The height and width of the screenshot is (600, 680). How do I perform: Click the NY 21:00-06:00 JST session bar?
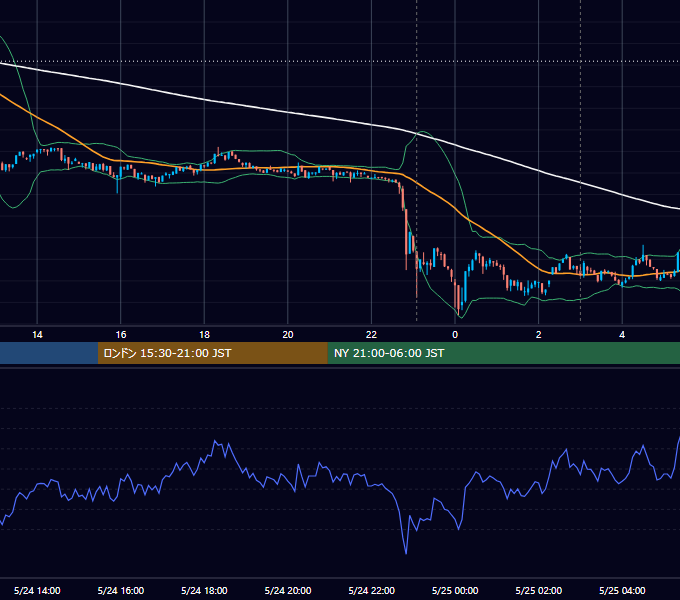click(x=503, y=353)
